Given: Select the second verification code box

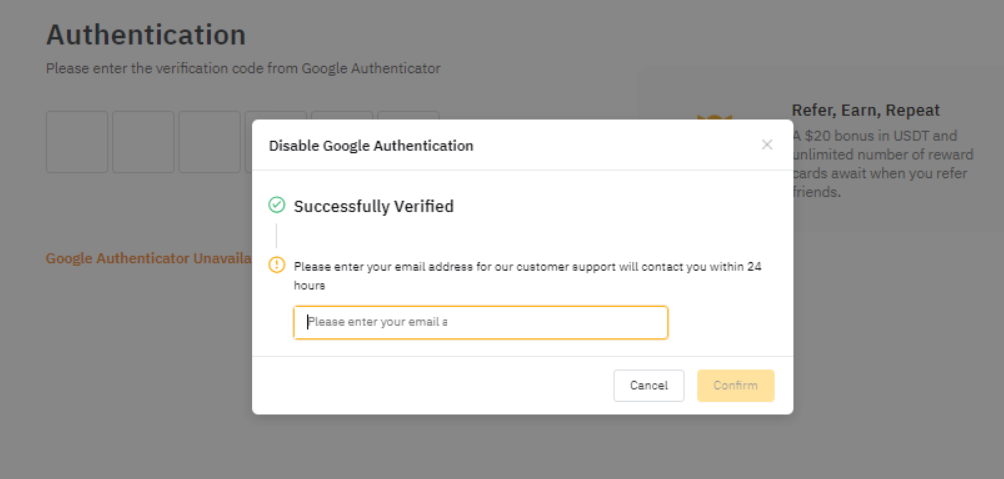Looking at the screenshot, I should pos(143,142).
